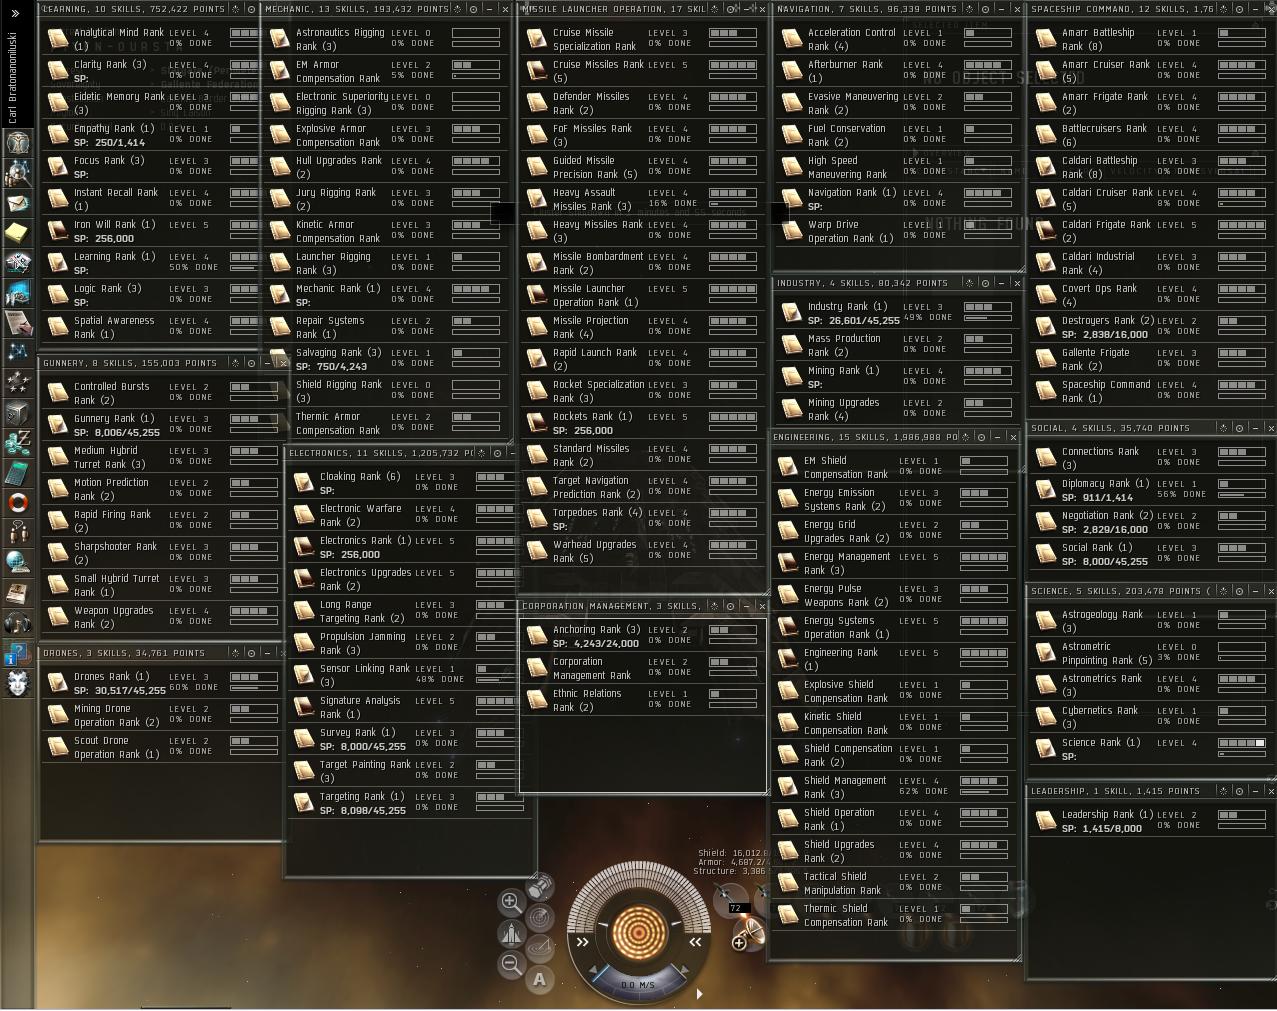Toggle pin on Corporation Management window
Image resolution: width=1277 pixels, height=1011 pixels.
tap(716, 606)
